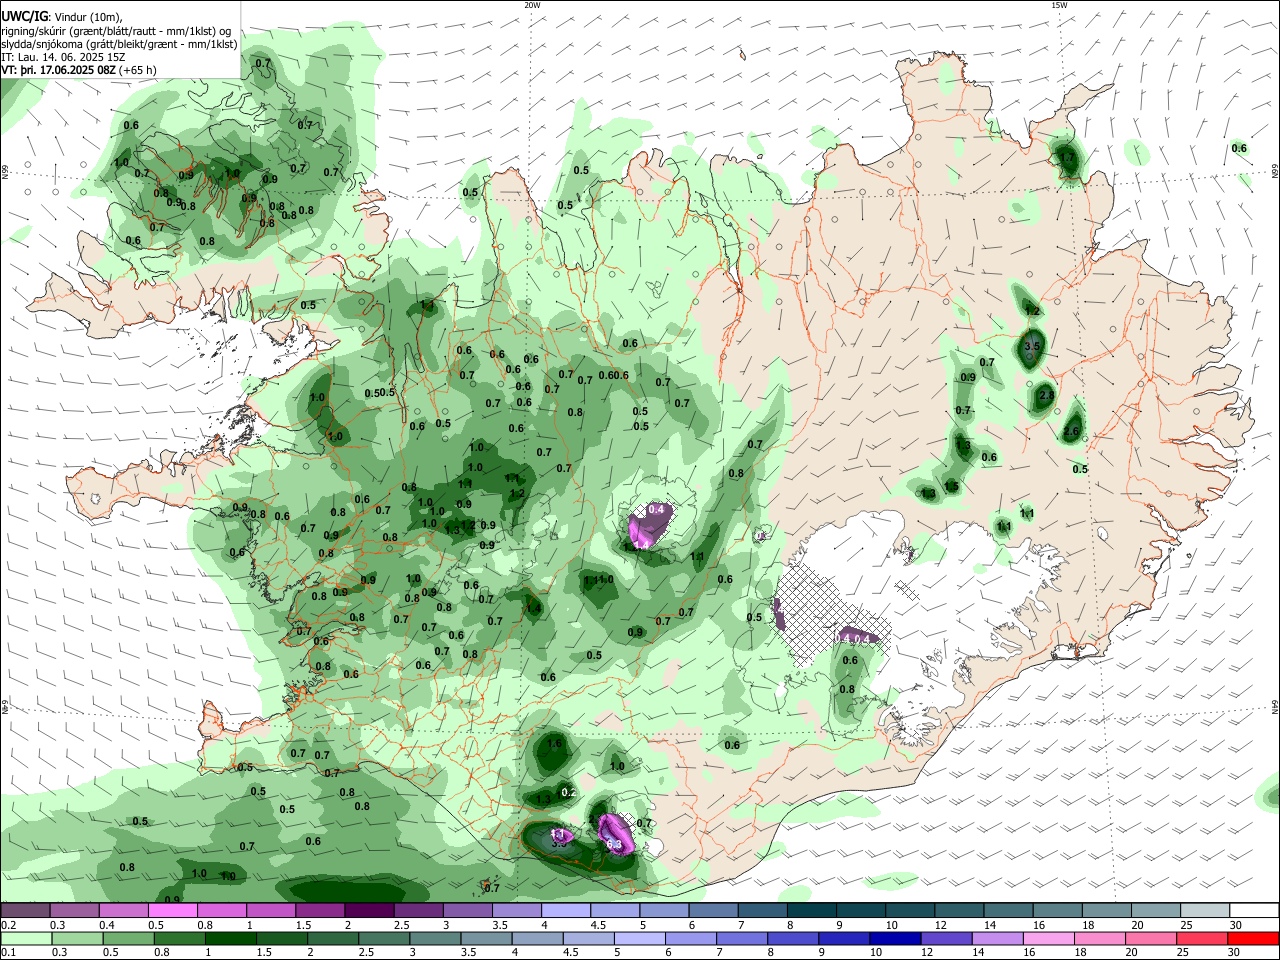
Task: Click the 4.5 label under the snow legend
Action: (x=598, y=925)
